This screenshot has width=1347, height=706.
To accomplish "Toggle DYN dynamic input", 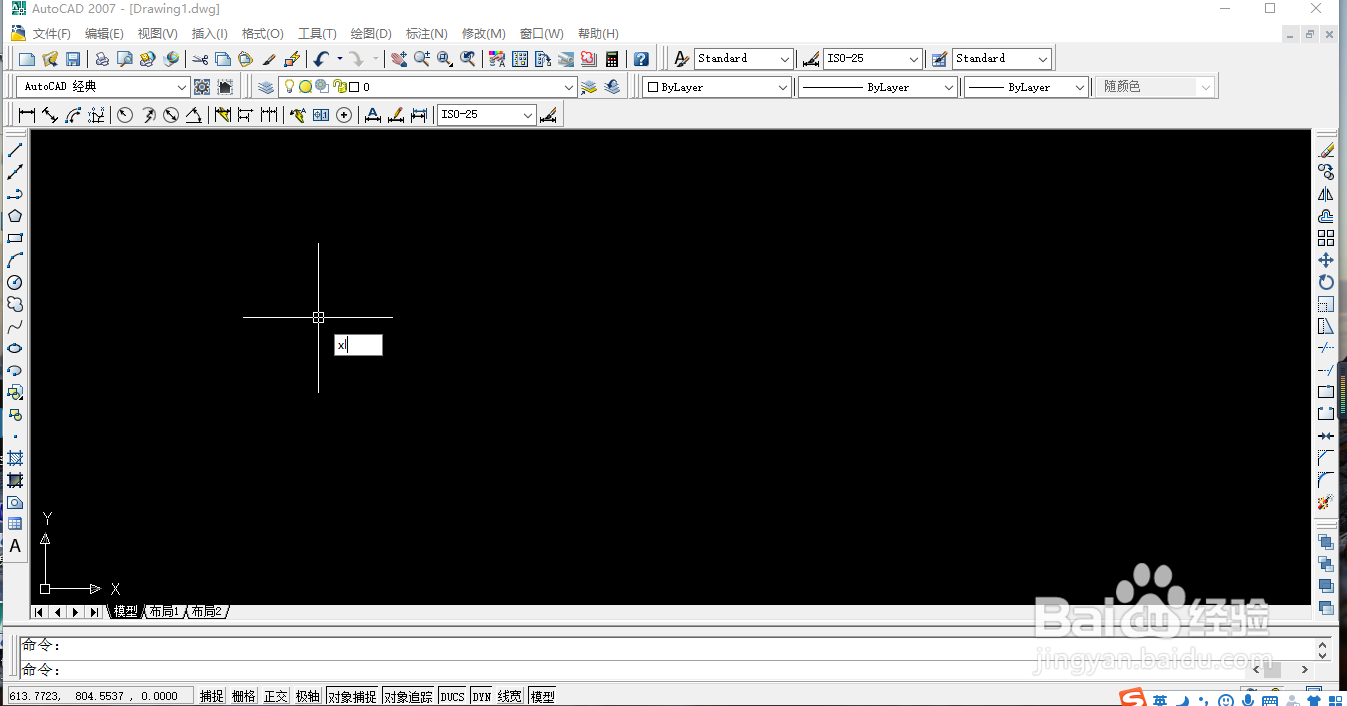I will (482, 696).
